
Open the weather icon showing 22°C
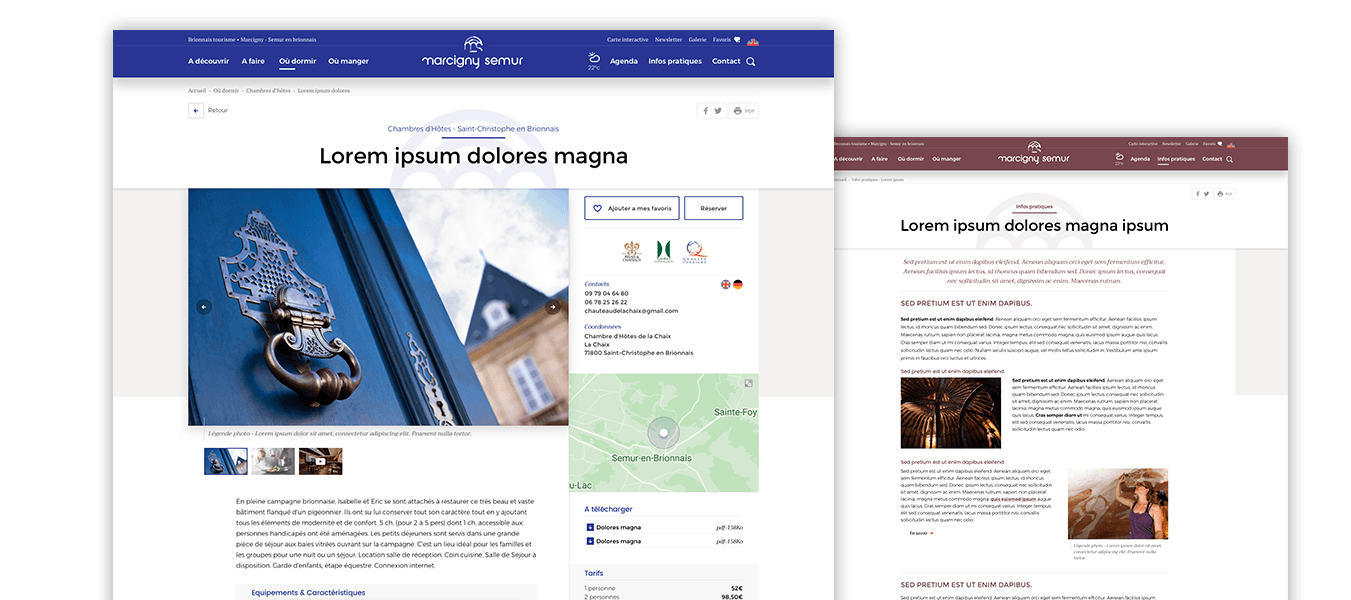(x=594, y=60)
